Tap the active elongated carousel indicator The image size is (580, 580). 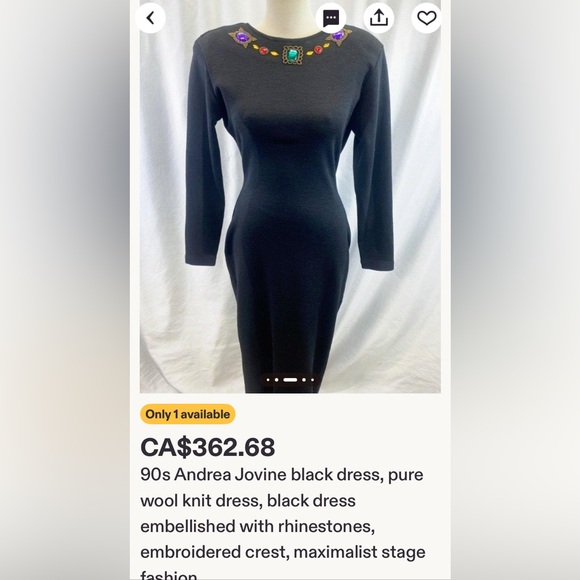290,380
